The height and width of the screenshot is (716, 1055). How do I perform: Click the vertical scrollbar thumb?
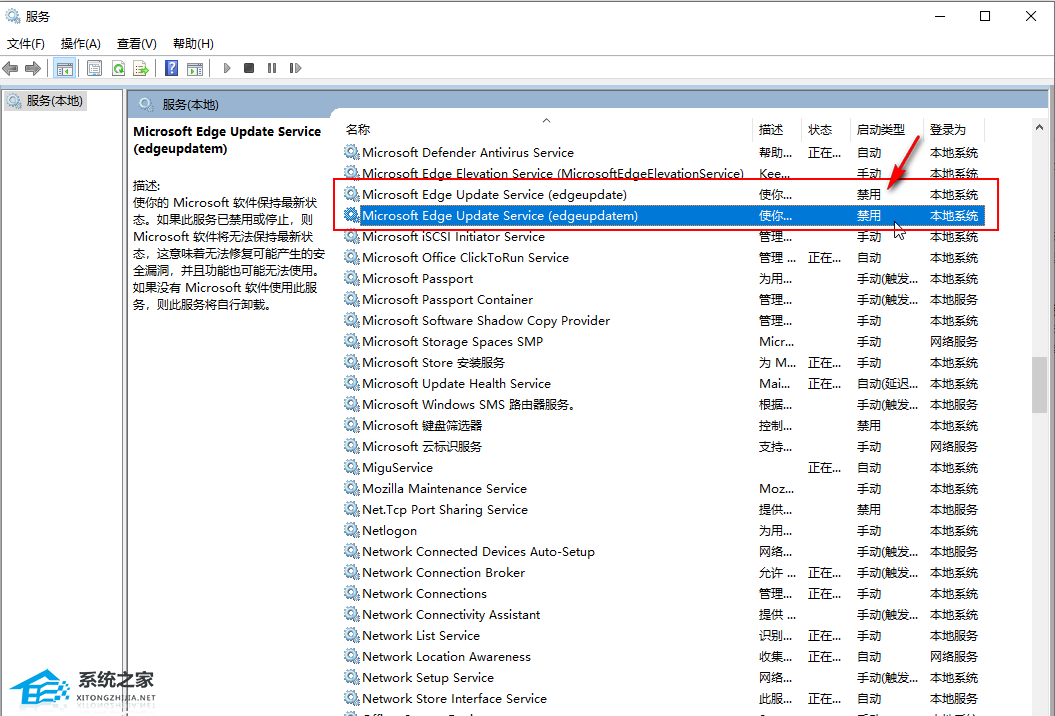click(x=1039, y=384)
